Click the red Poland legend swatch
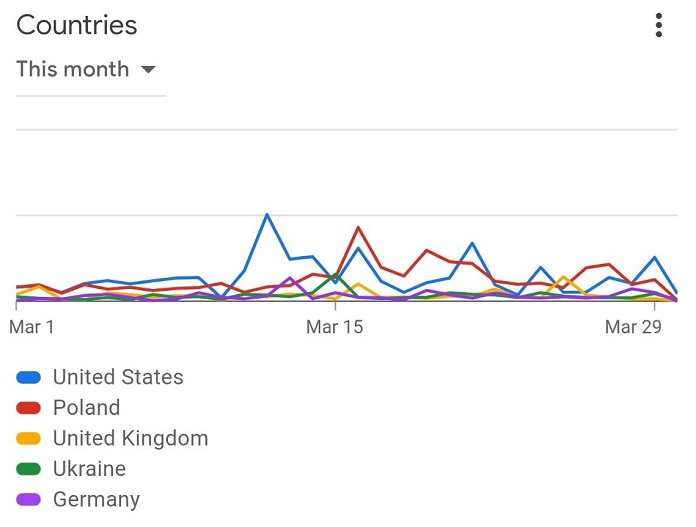696x527 pixels. click(x=28, y=408)
